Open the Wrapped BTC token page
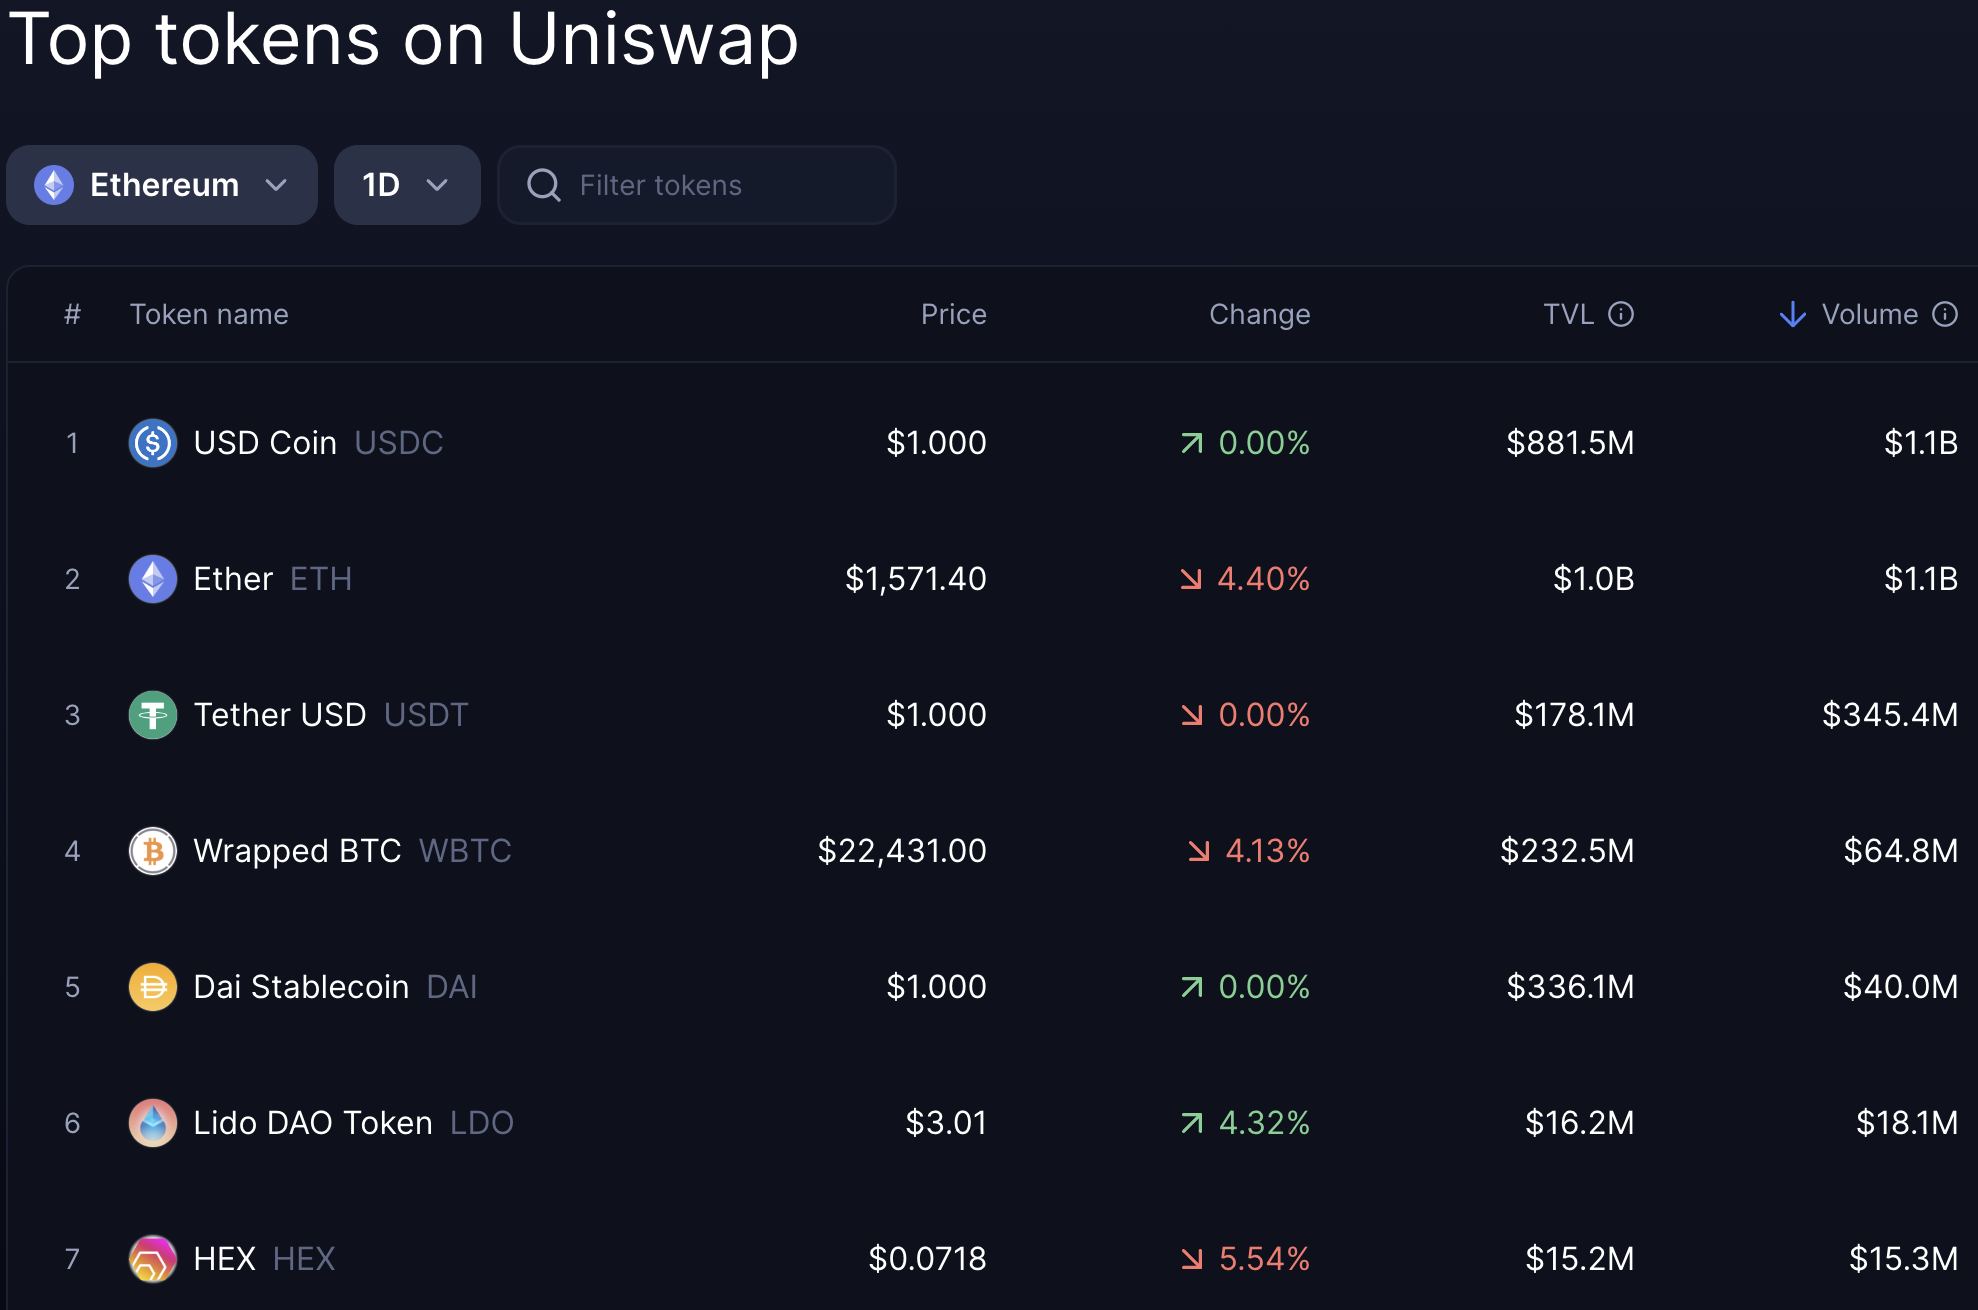1978x1310 pixels. 297,851
